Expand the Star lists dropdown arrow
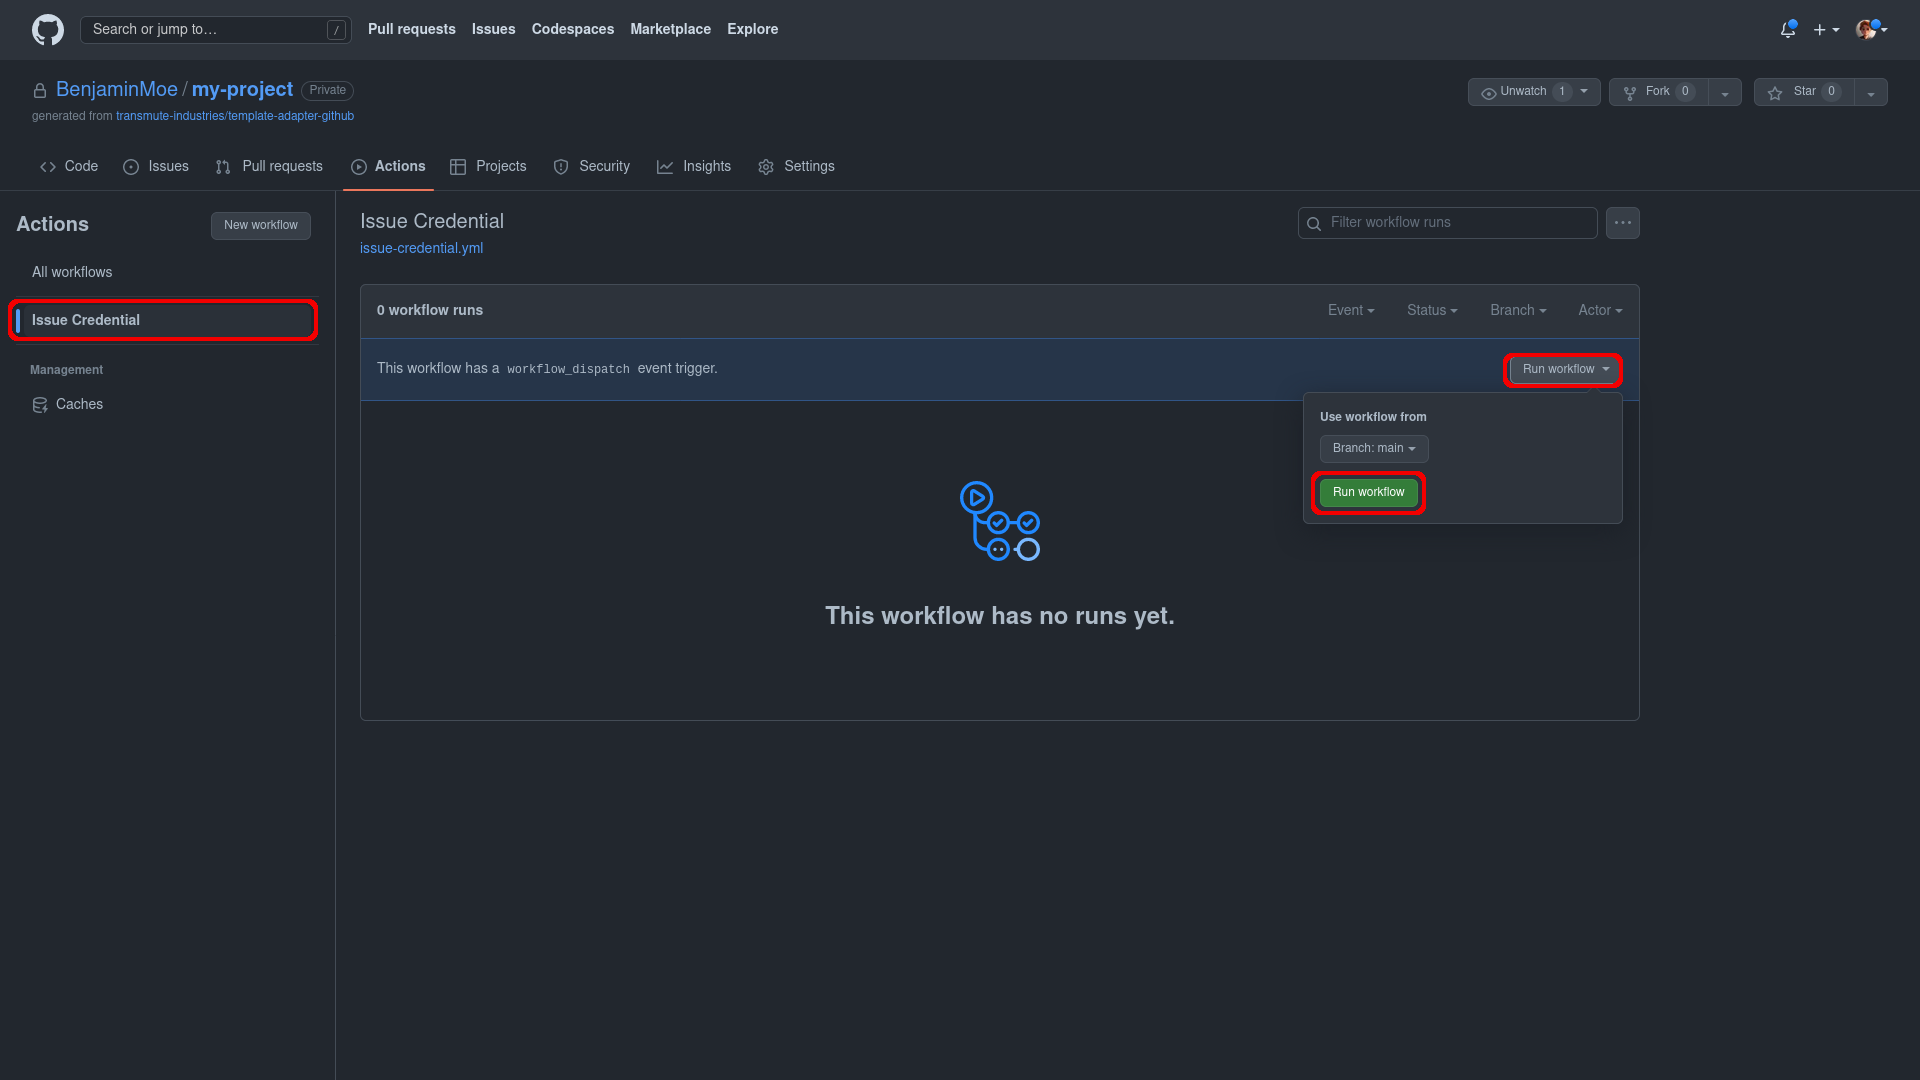The height and width of the screenshot is (1080, 1920). click(x=1870, y=93)
